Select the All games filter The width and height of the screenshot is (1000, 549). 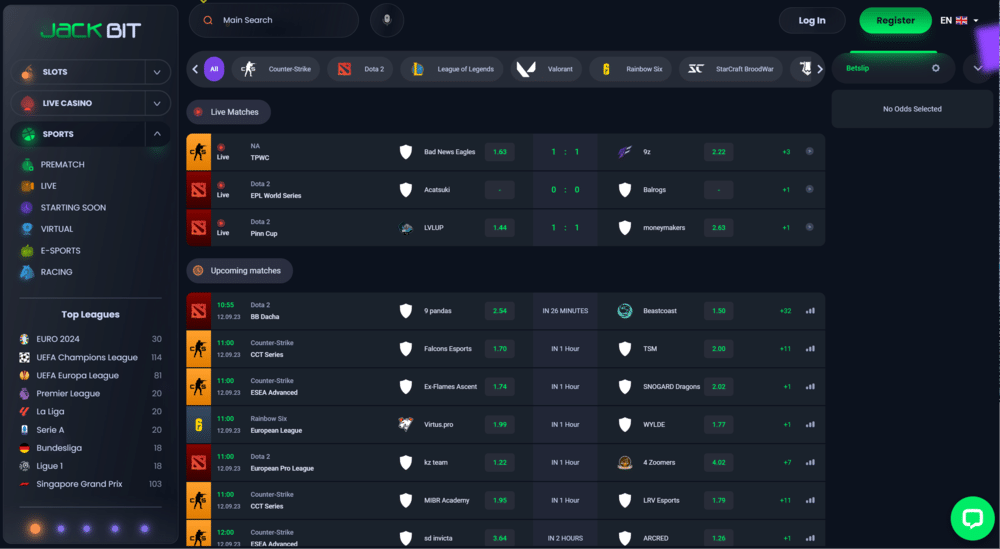click(x=214, y=69)
